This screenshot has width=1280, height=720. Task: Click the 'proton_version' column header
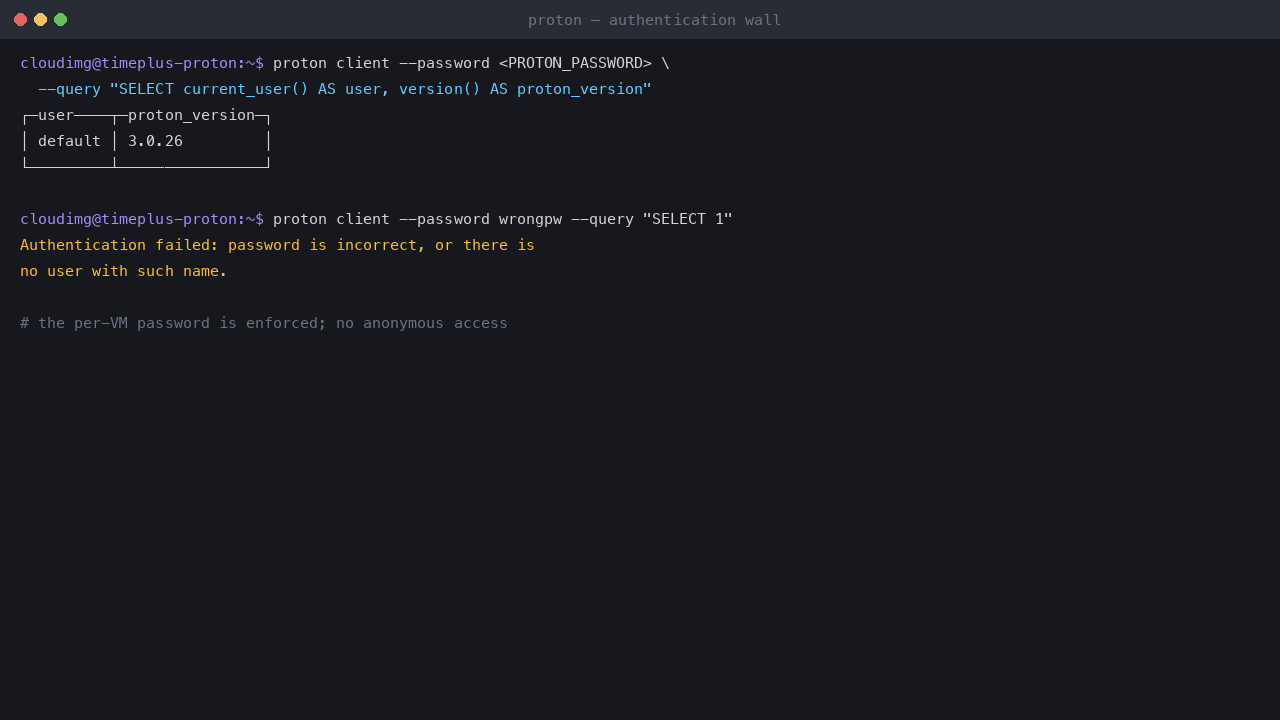pos(191,115)
